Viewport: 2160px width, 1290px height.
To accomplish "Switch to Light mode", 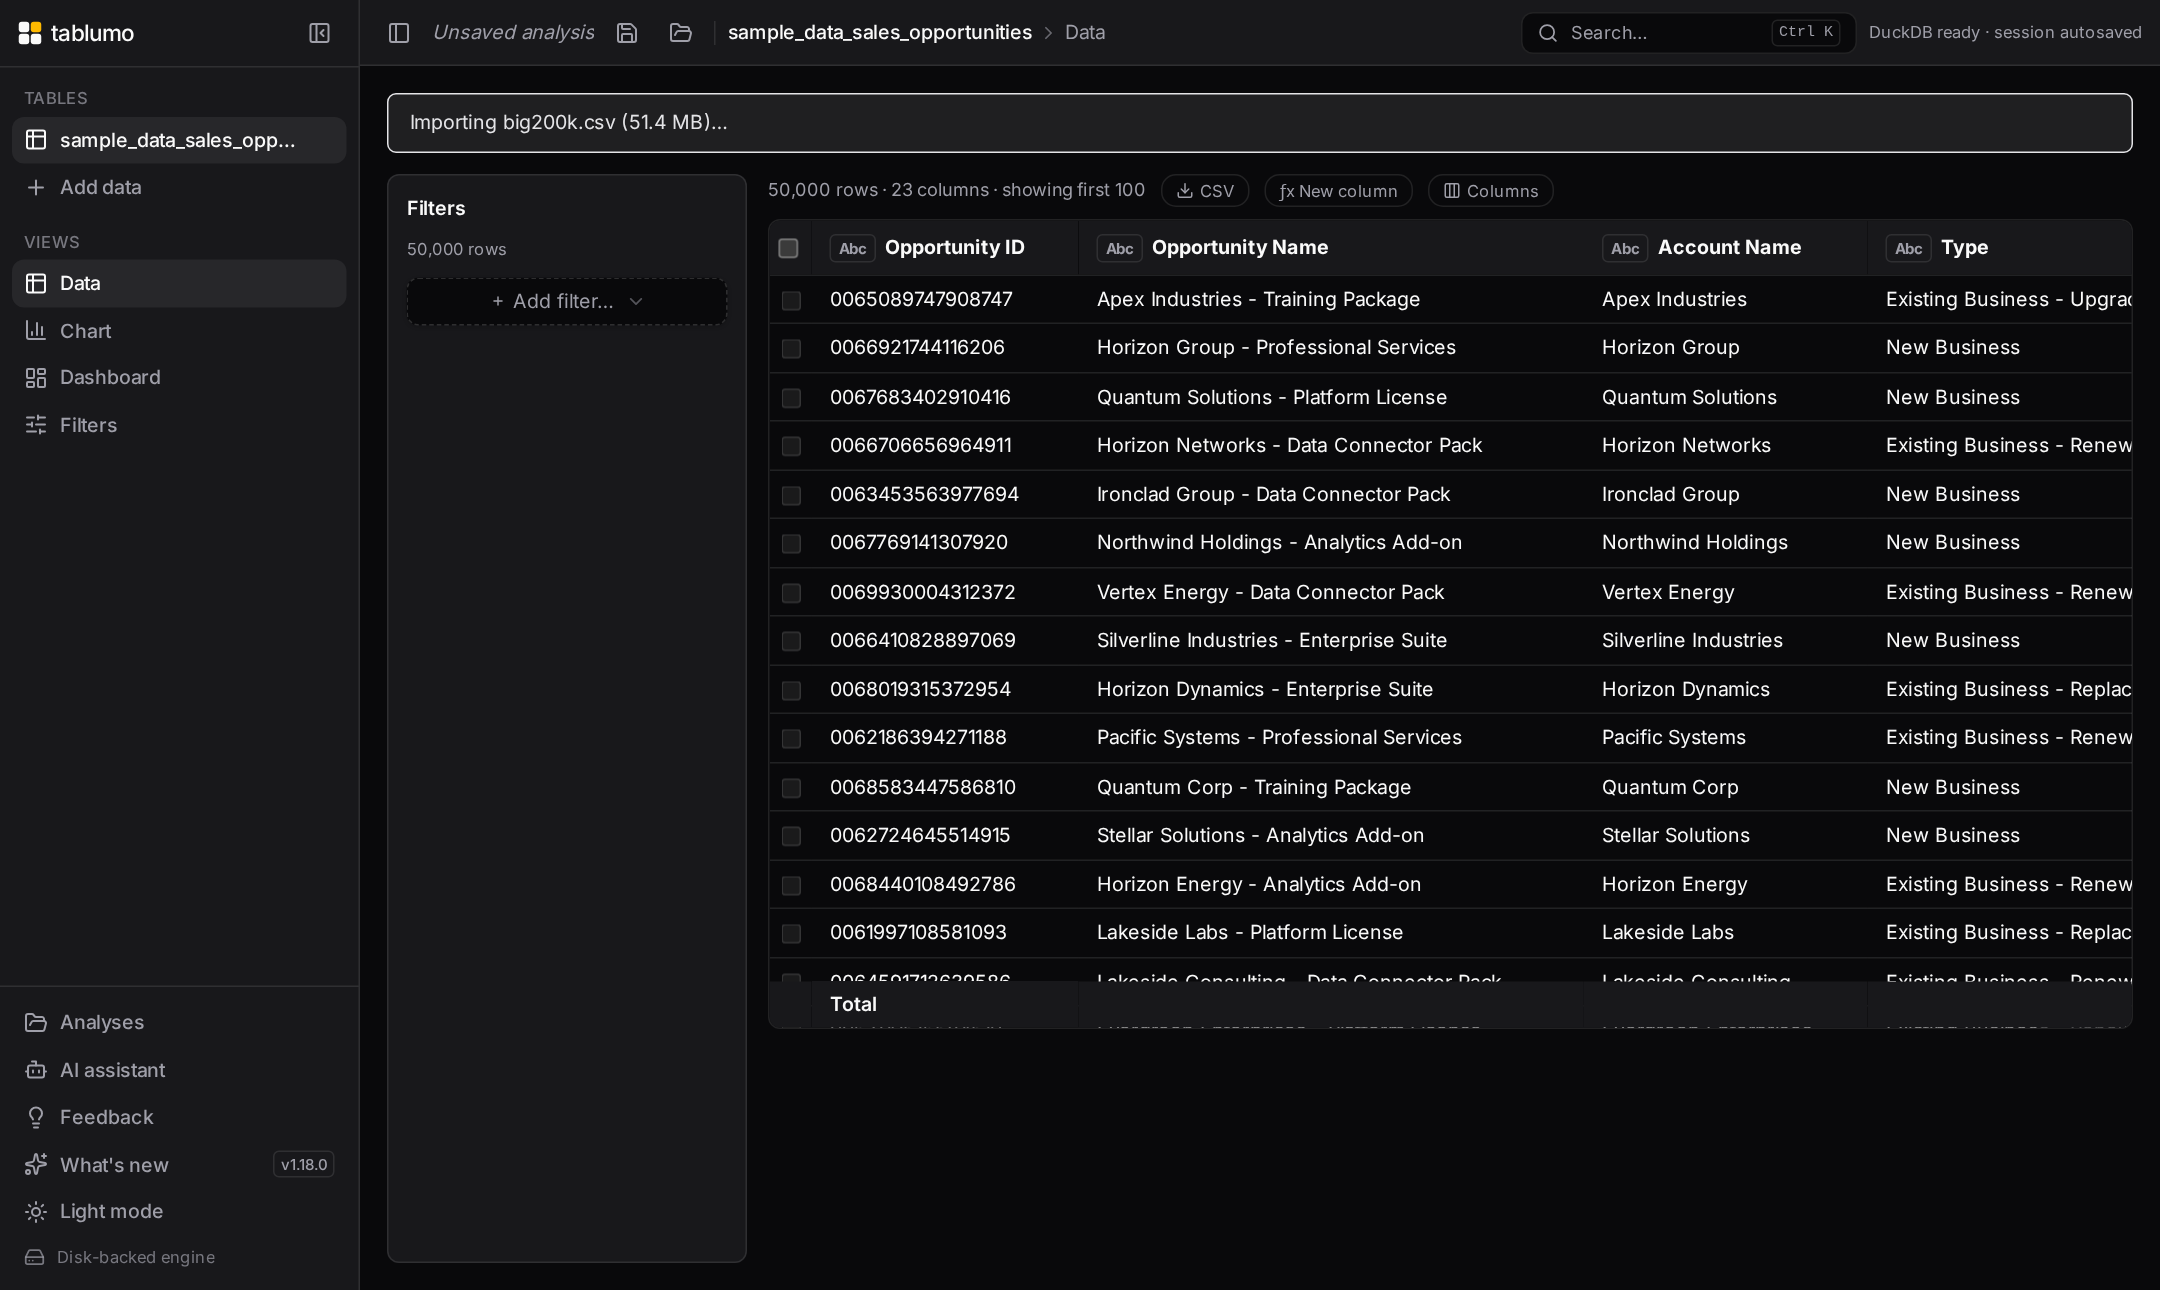I will 179,1211.
